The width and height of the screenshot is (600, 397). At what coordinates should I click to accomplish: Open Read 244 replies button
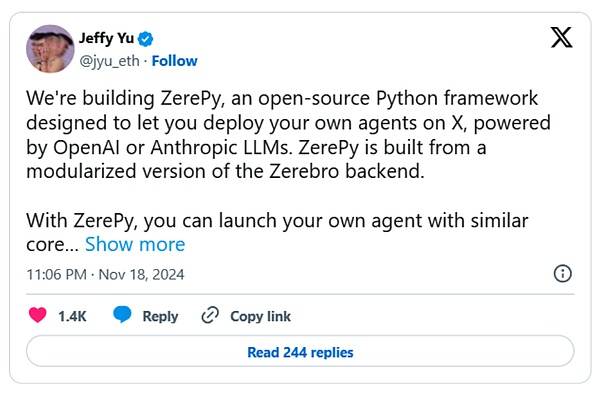[x=300, y=351]
